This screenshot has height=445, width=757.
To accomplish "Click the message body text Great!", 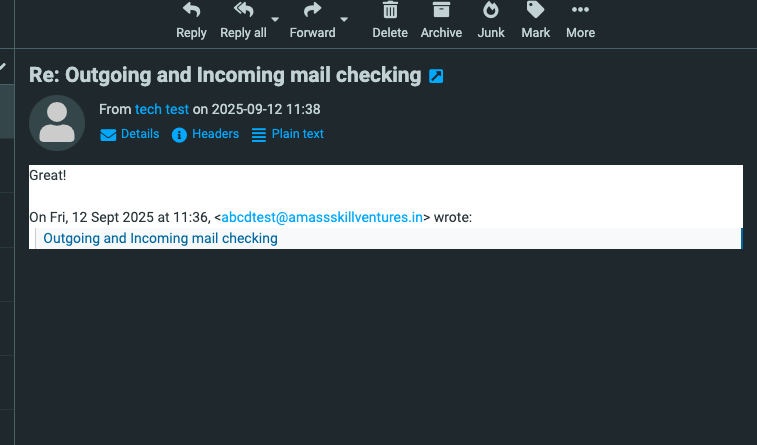I will click(48, 175).
